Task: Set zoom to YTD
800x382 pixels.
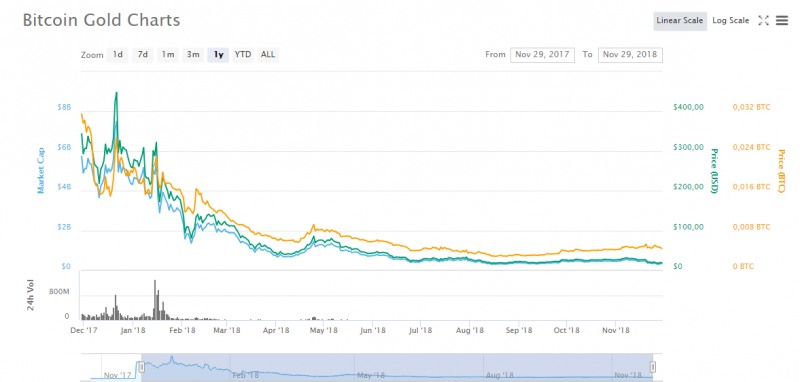Action: pyautogui.click(x=243, y=54)
